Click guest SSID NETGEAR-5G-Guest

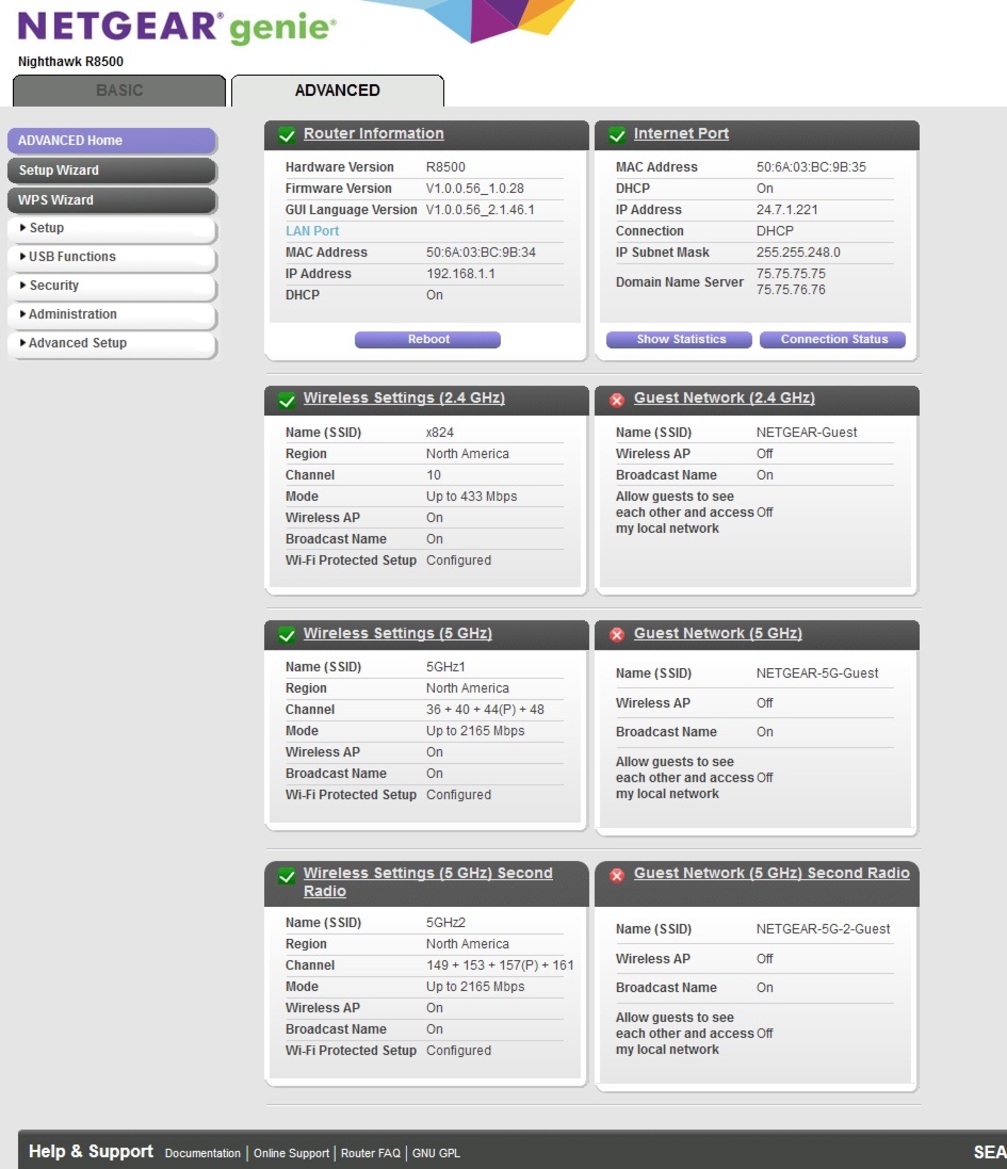pos(817,674)
